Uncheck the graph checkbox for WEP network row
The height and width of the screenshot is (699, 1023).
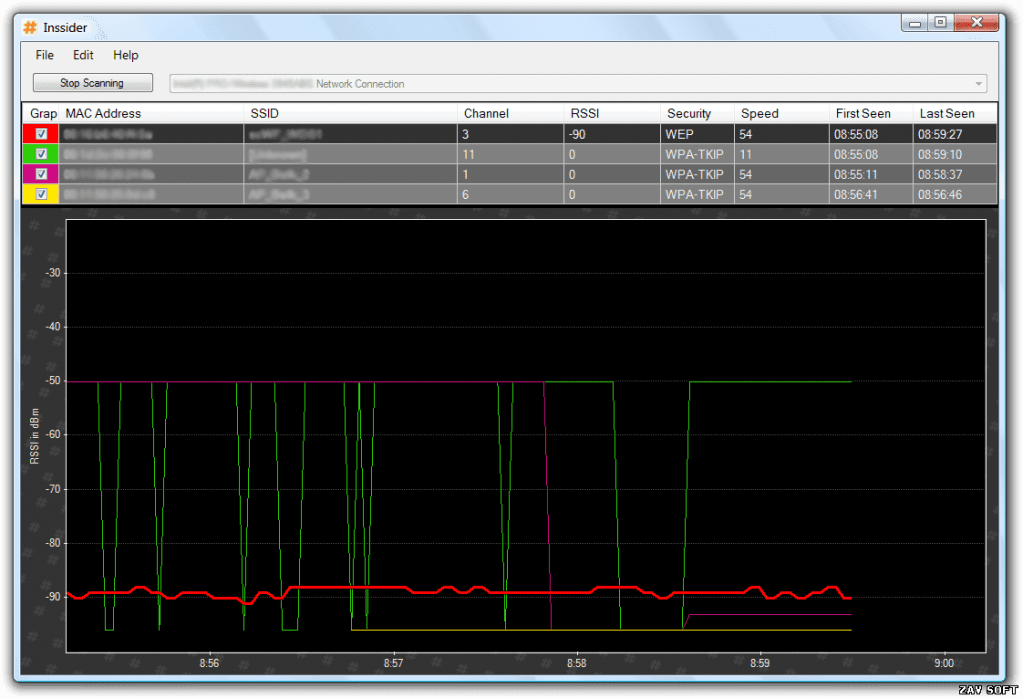41,134
